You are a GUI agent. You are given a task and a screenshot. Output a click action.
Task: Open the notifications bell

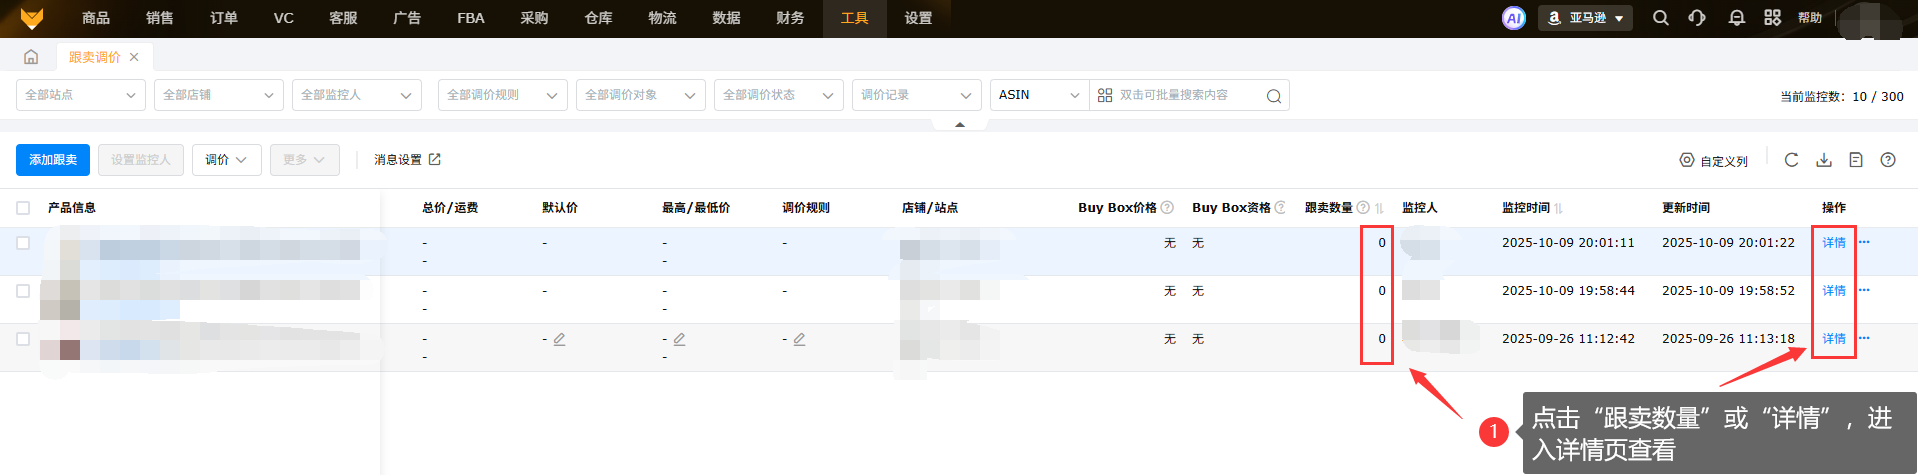click(x=1736, y=18)
